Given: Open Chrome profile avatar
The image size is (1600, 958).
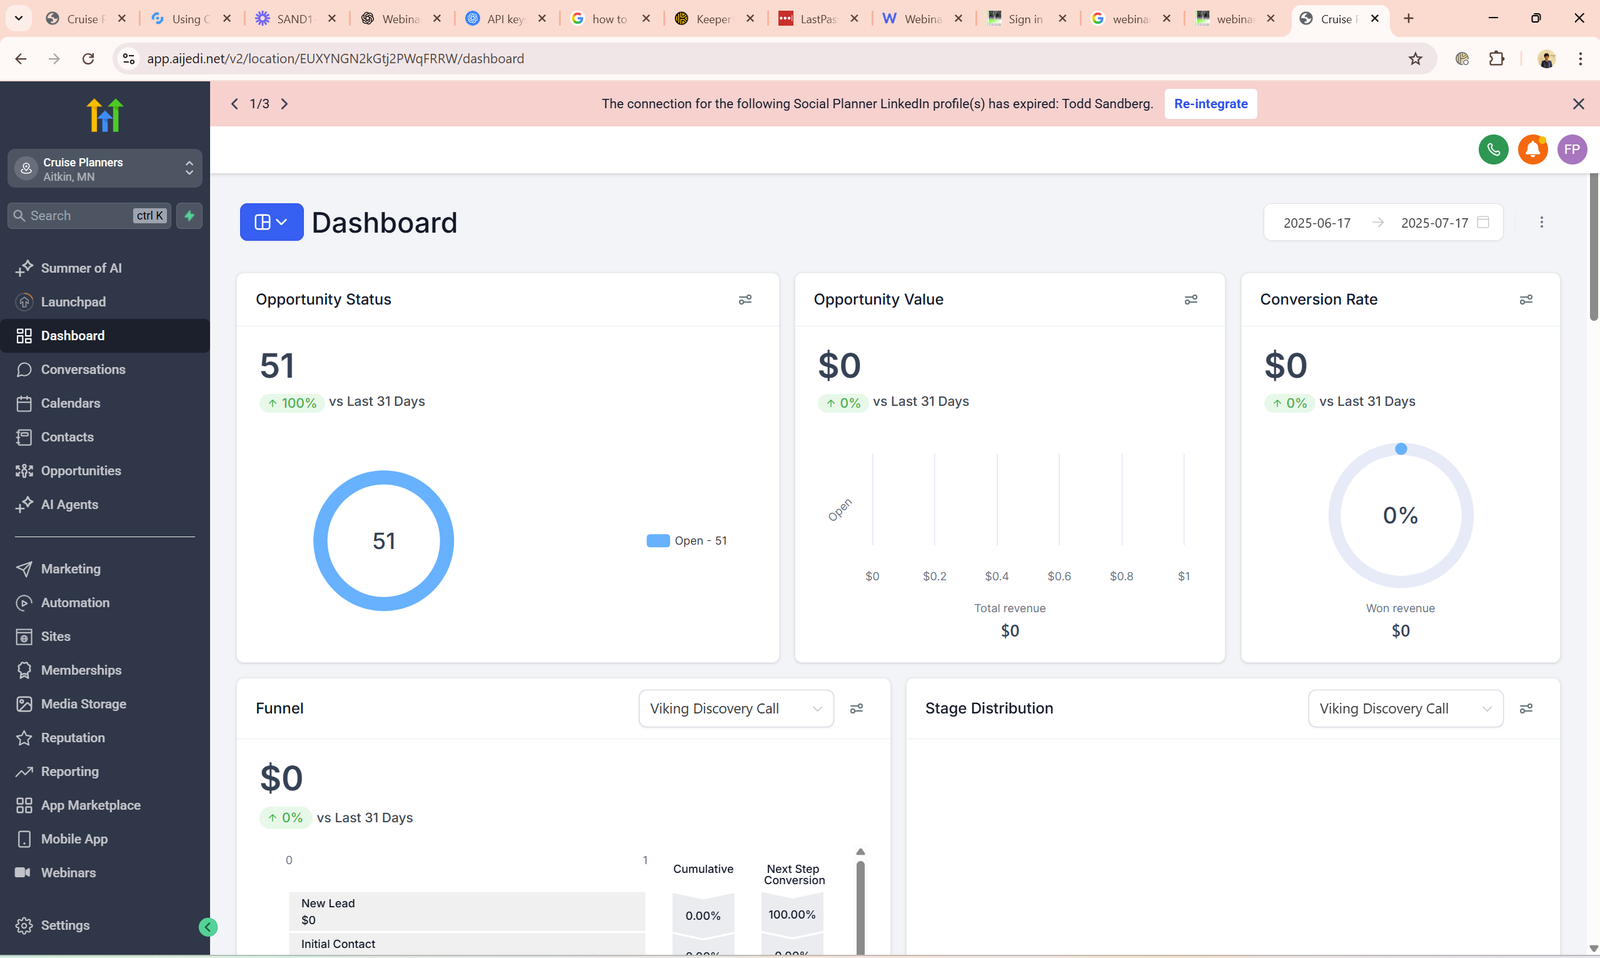Looking at the screenshot, I should click(1546, 59).
